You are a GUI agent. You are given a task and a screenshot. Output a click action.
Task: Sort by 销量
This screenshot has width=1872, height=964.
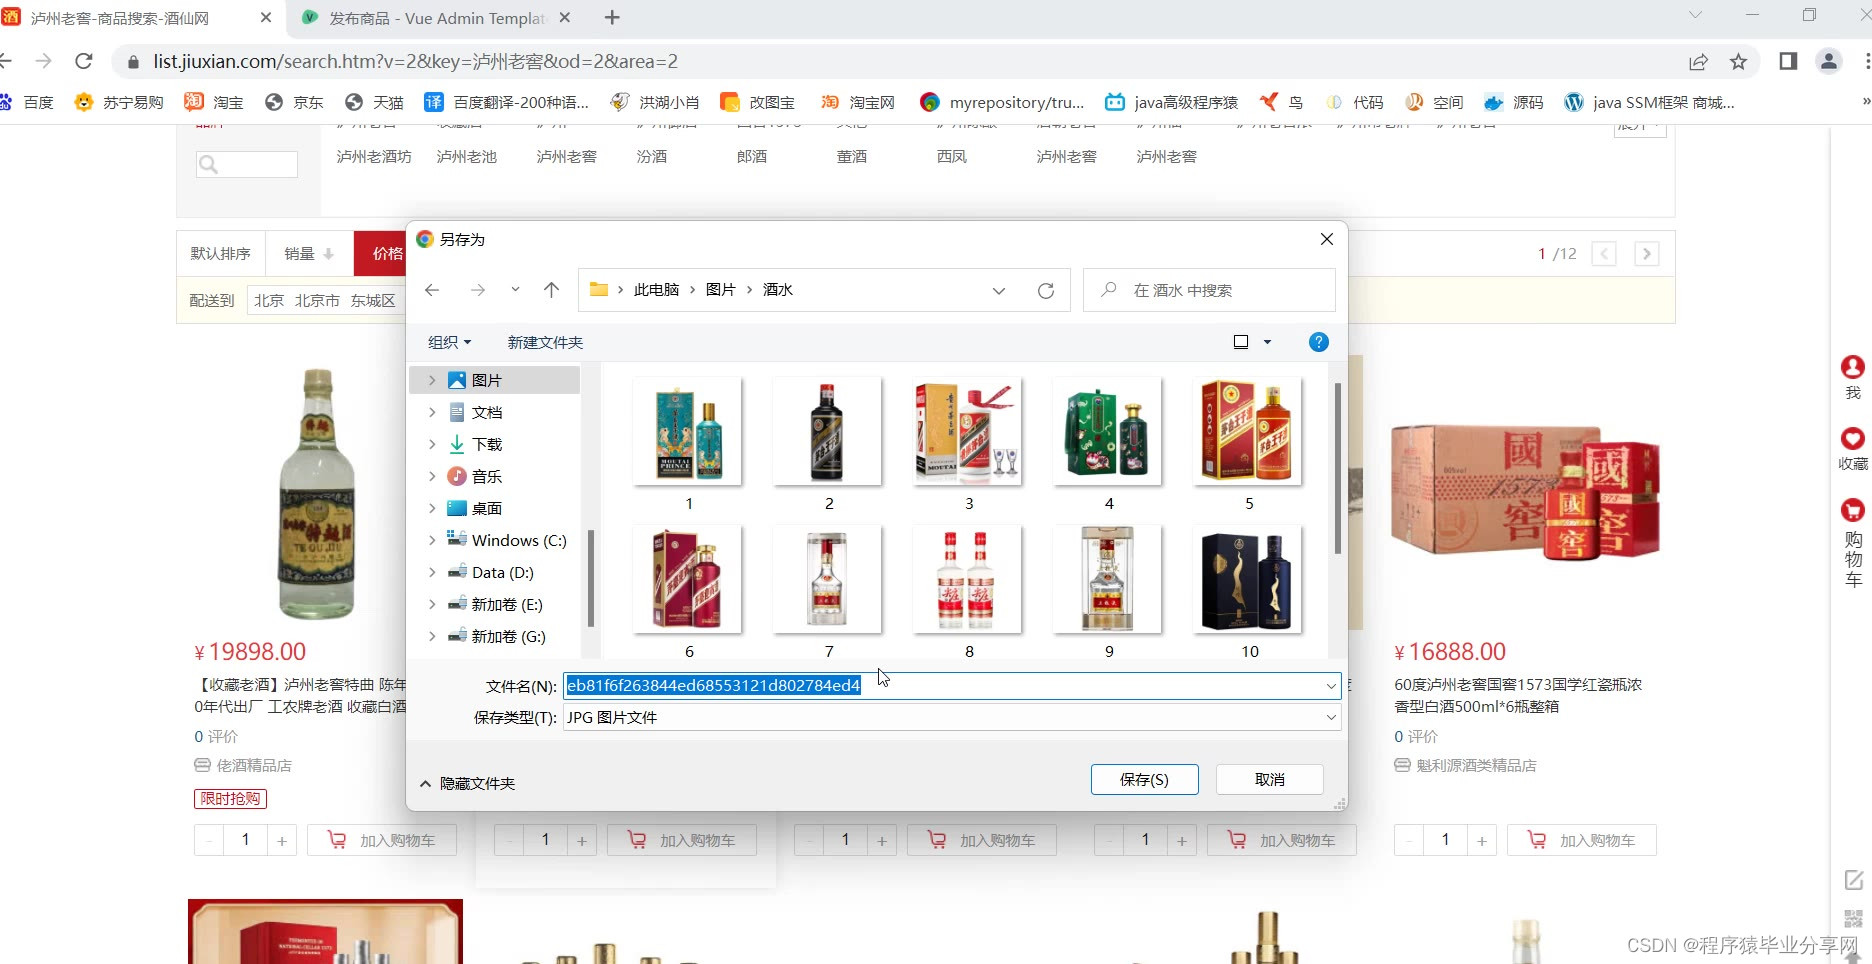coord(309,254)
